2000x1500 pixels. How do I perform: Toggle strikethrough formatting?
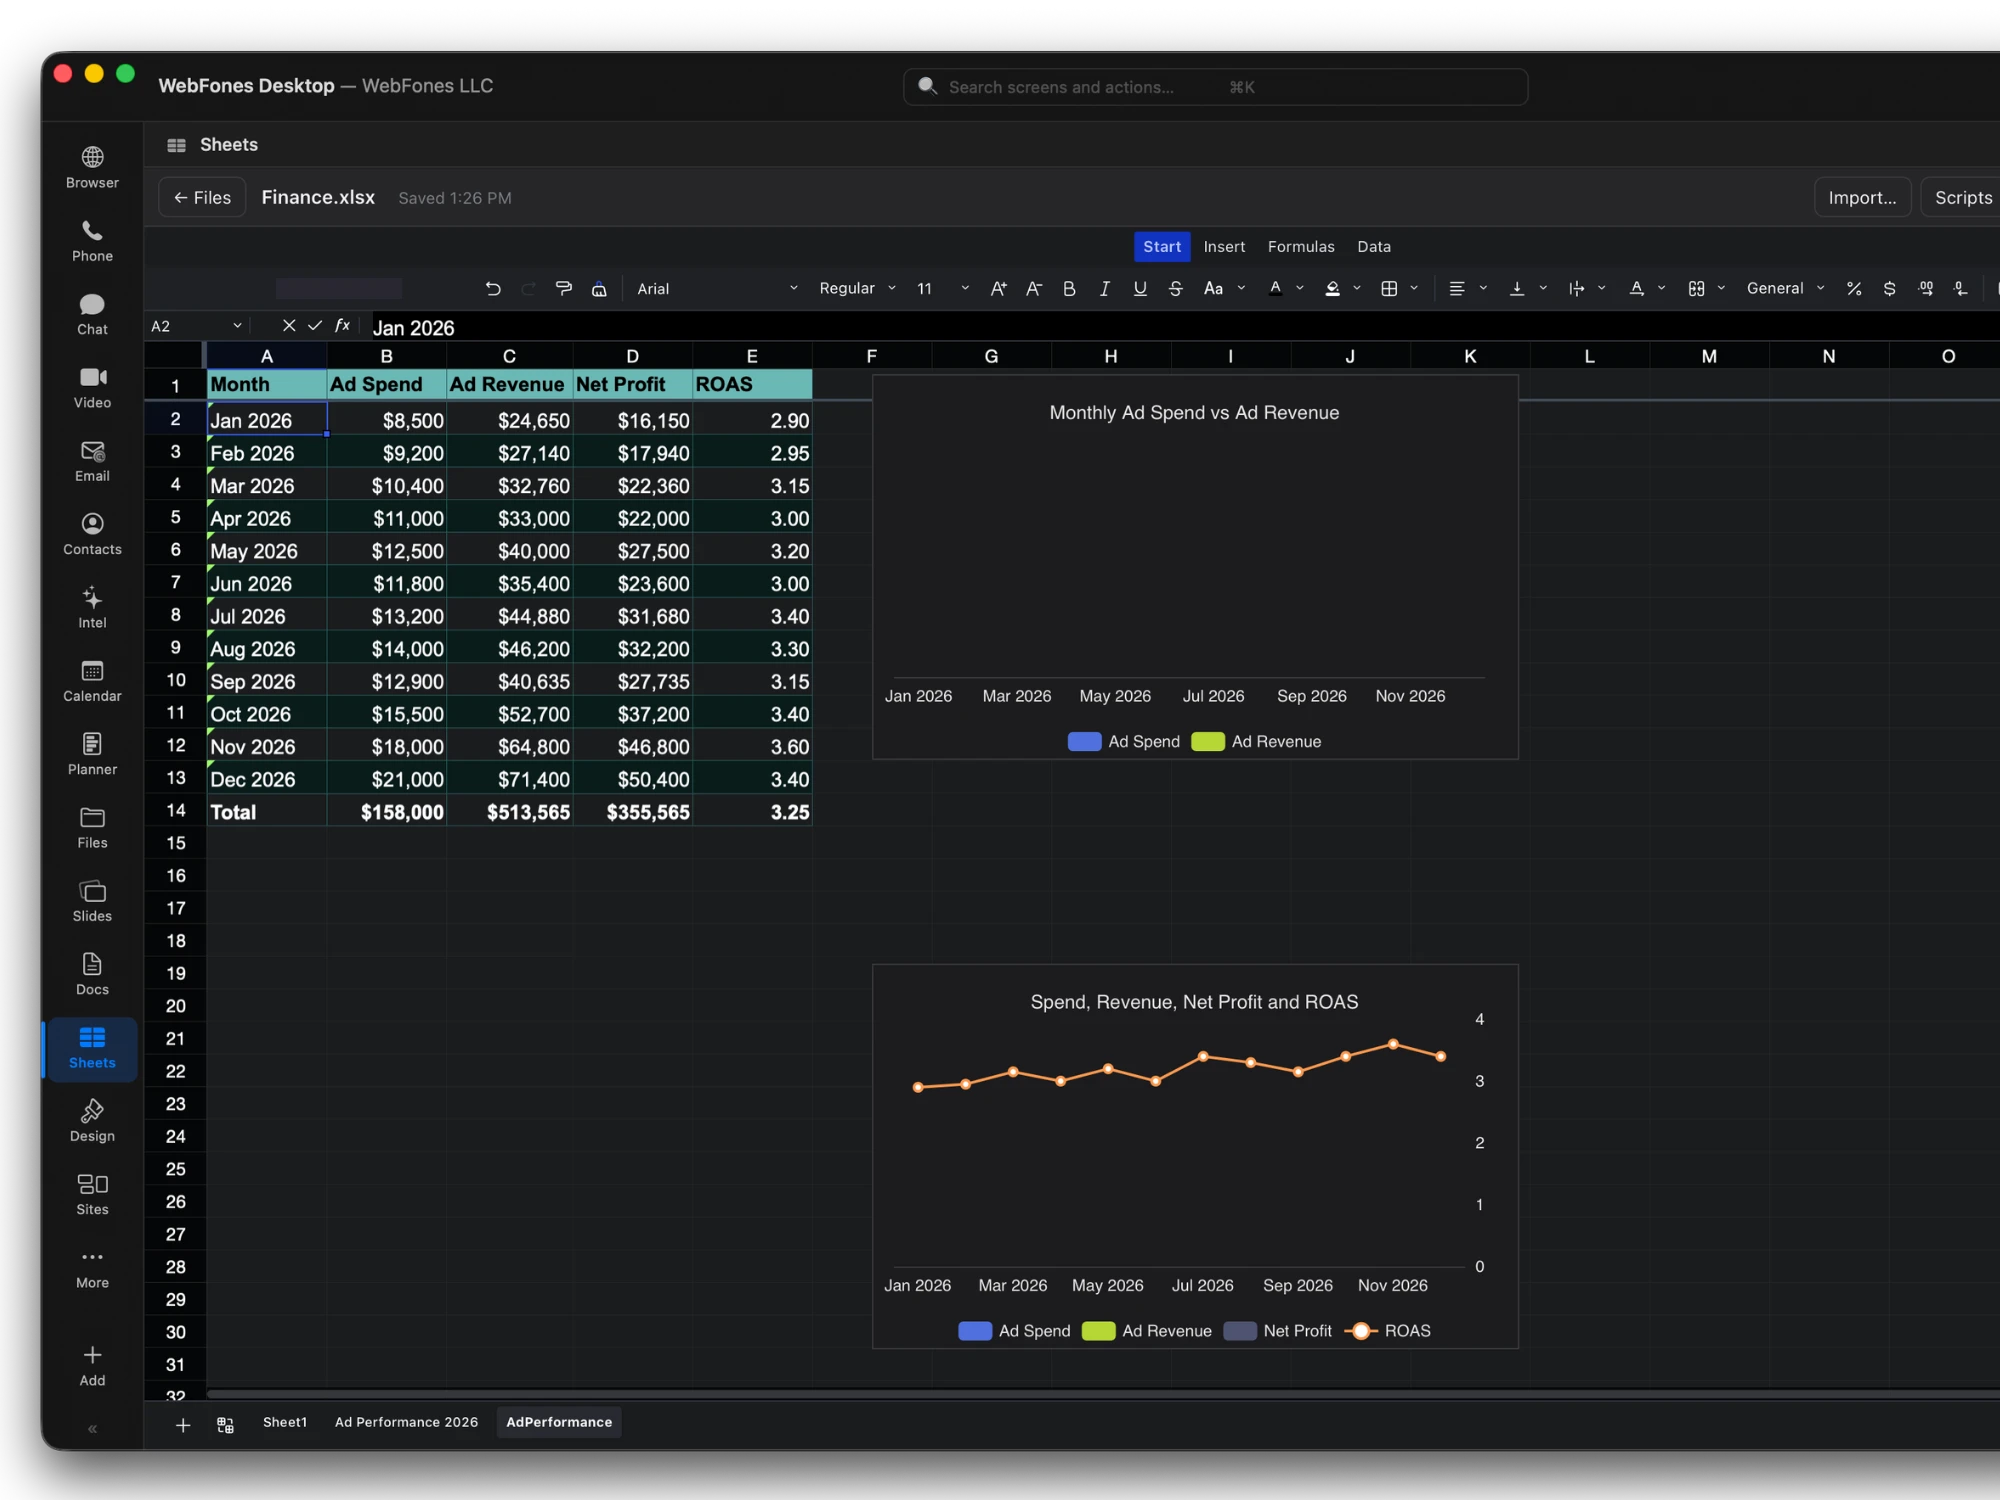[x=1176, y=289]
